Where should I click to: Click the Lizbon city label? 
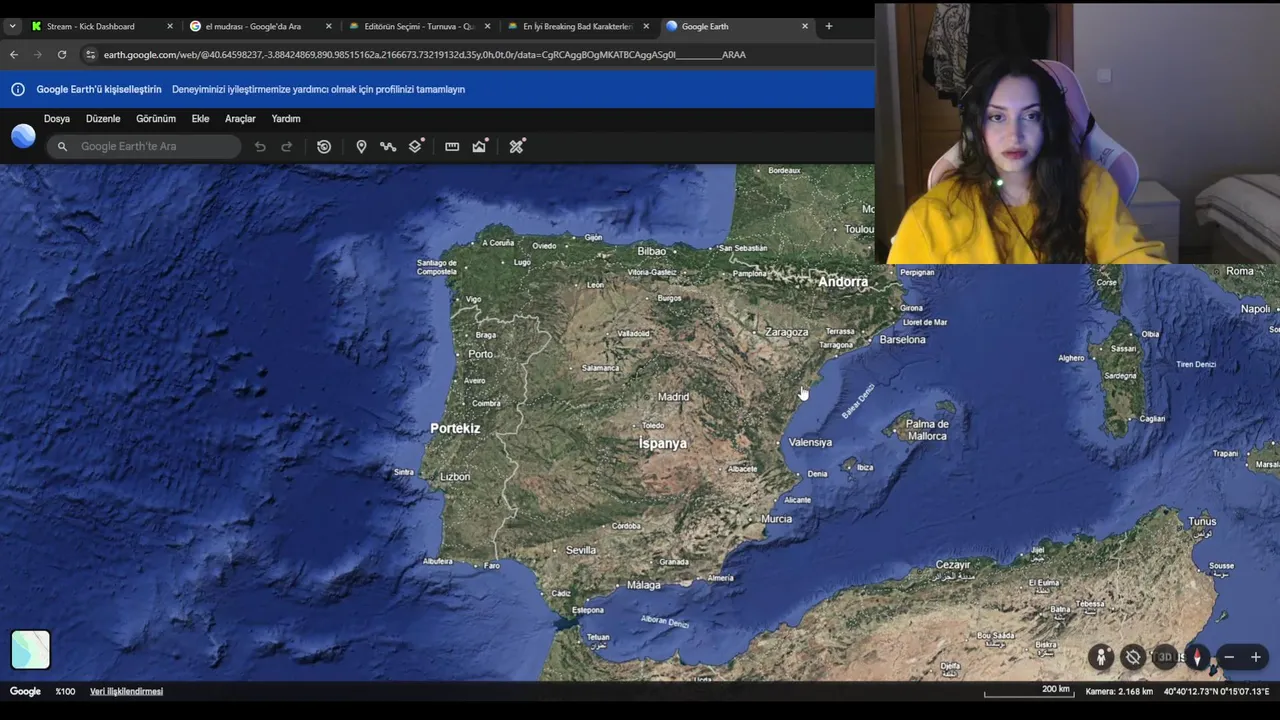[455, 476]
